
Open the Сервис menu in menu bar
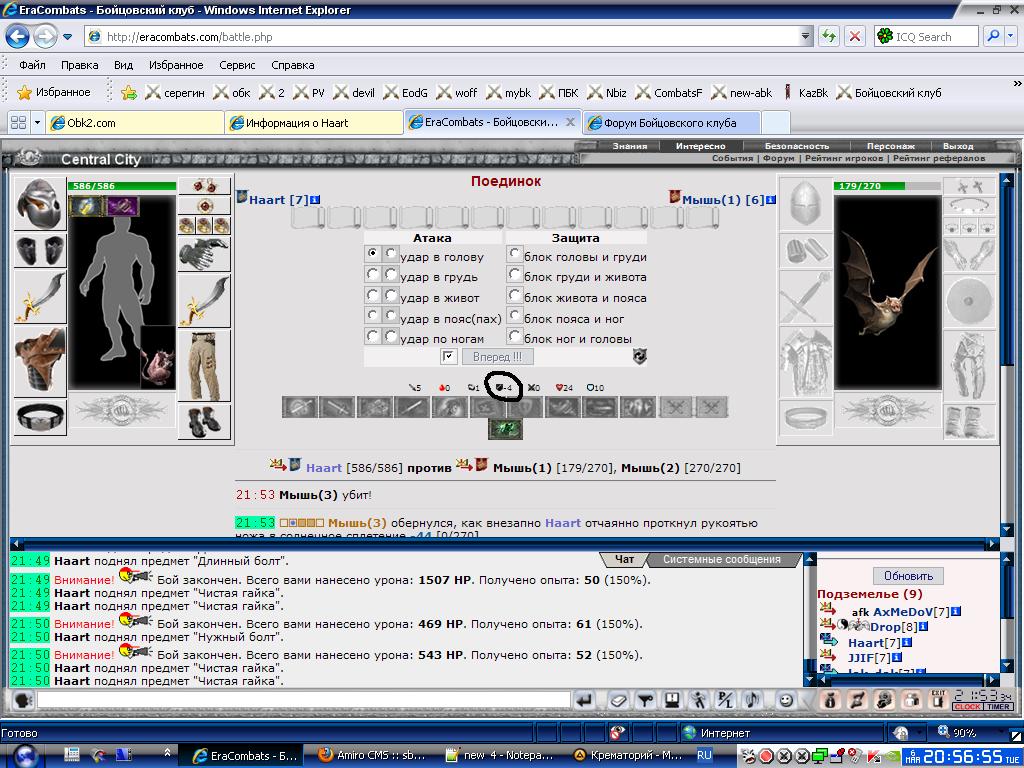tap(237, 65)
